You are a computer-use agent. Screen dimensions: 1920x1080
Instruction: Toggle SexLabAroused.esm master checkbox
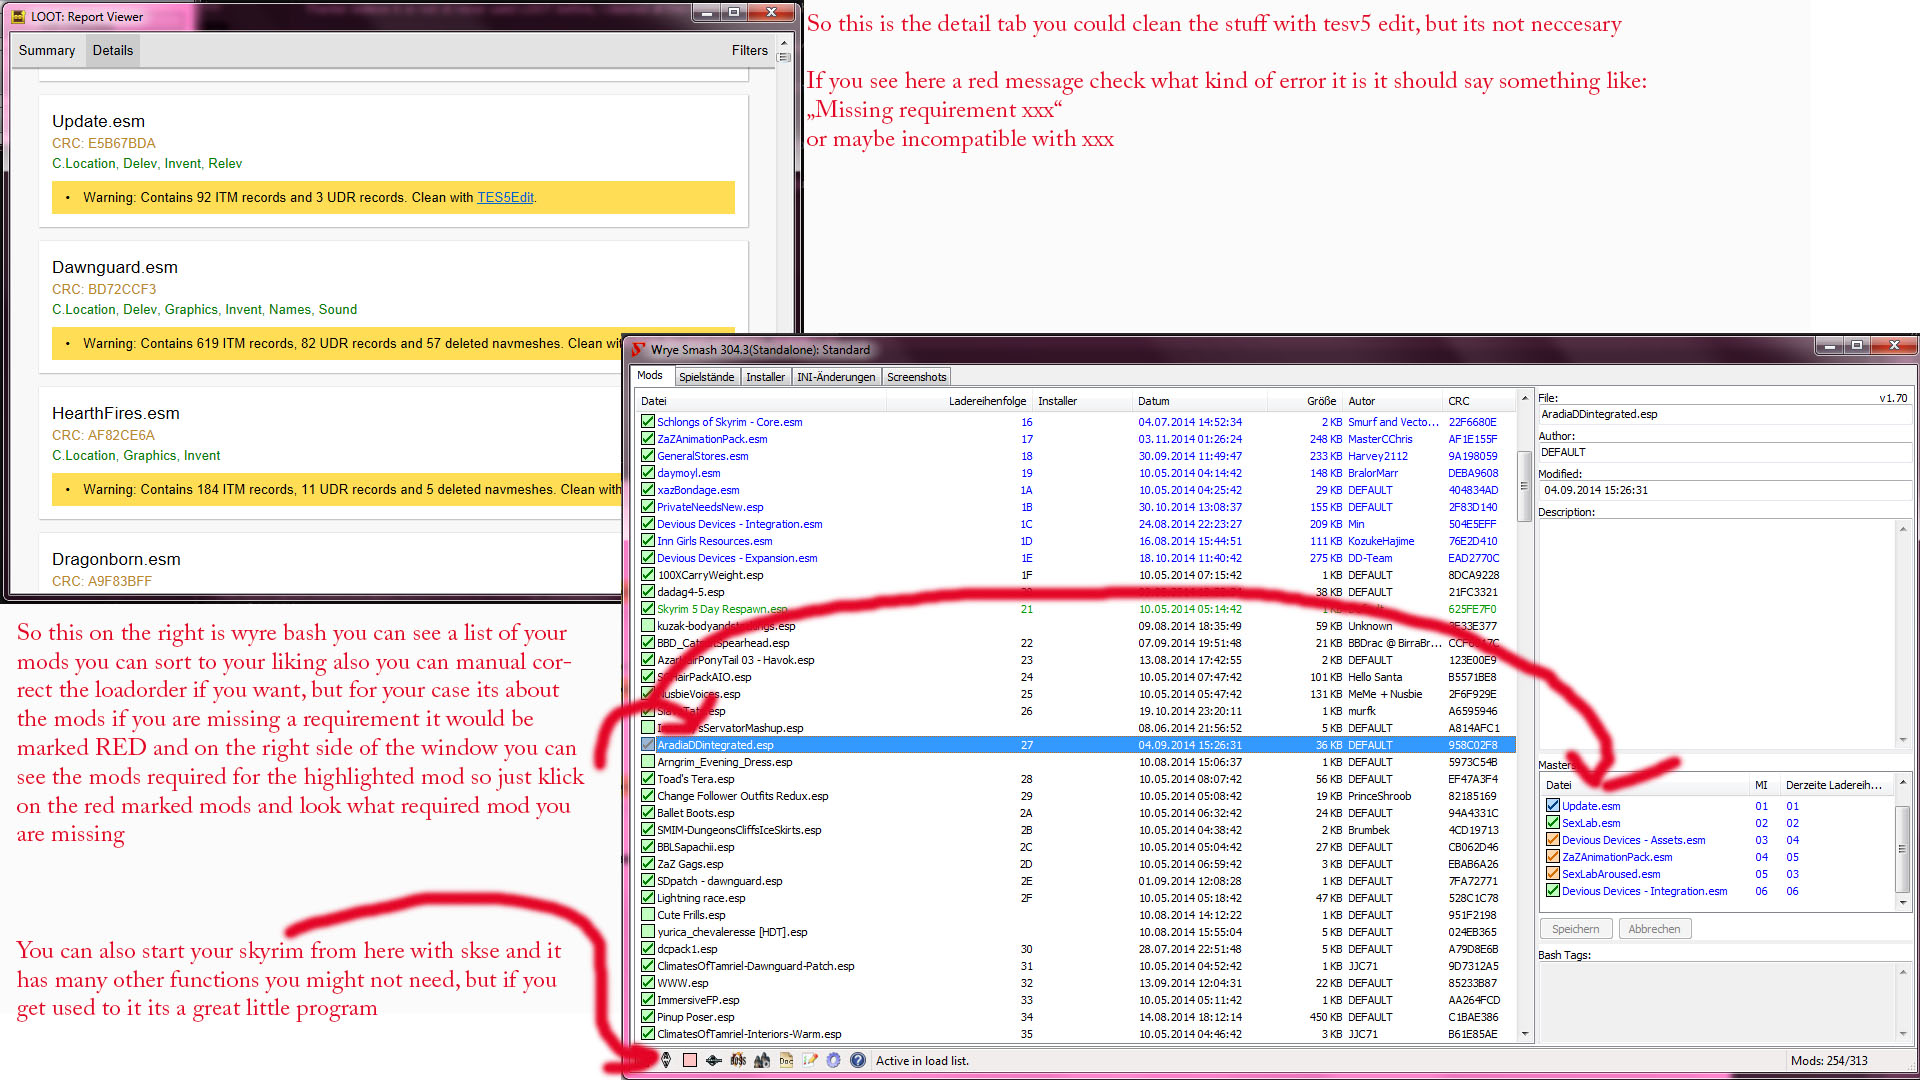click(x=1553, y=874)
